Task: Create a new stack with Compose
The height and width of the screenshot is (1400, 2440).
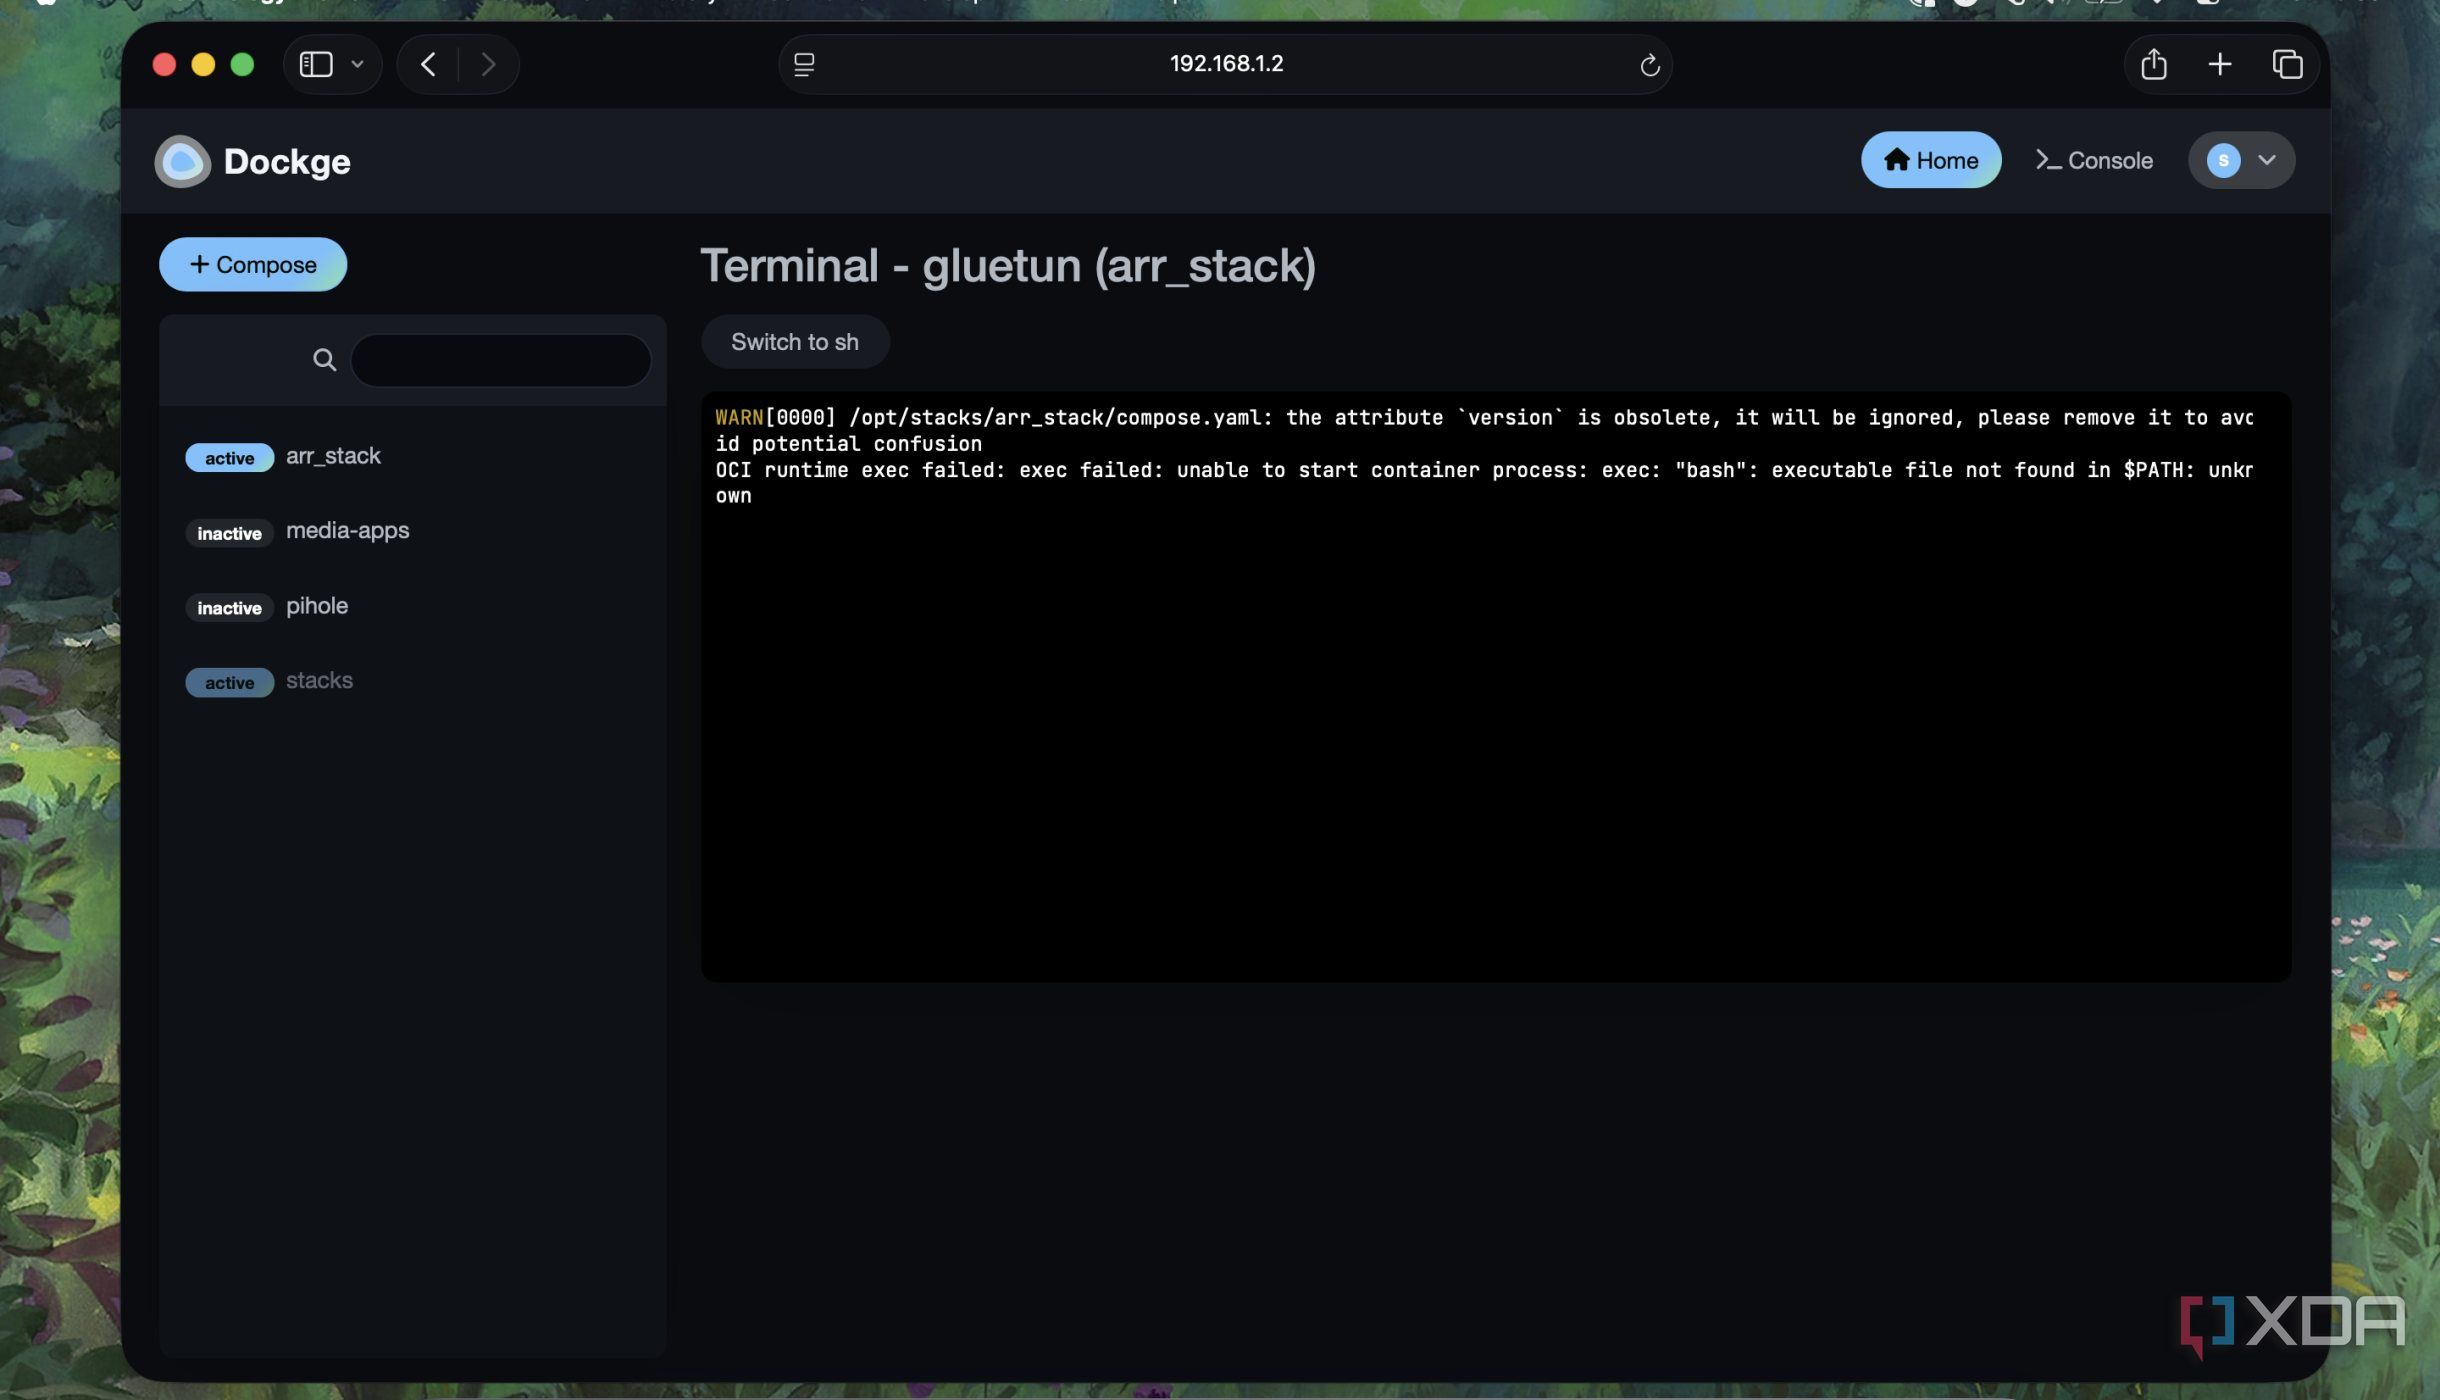Action: (x=253, y=264)
